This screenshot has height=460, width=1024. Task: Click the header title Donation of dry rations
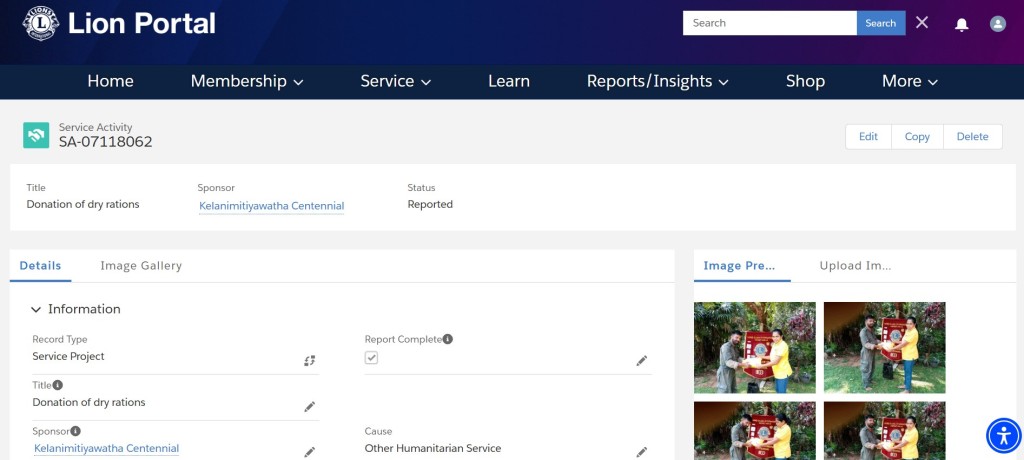tap(83, 205)
